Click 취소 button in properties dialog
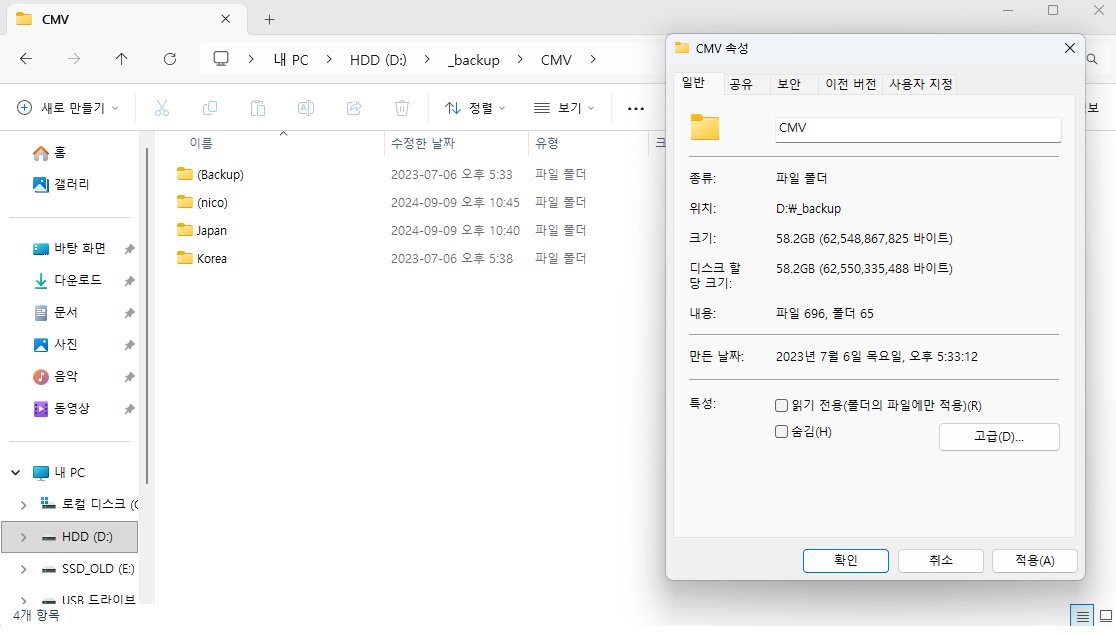The height and width of the screenshot is (636, 1116). click(940, 561)
